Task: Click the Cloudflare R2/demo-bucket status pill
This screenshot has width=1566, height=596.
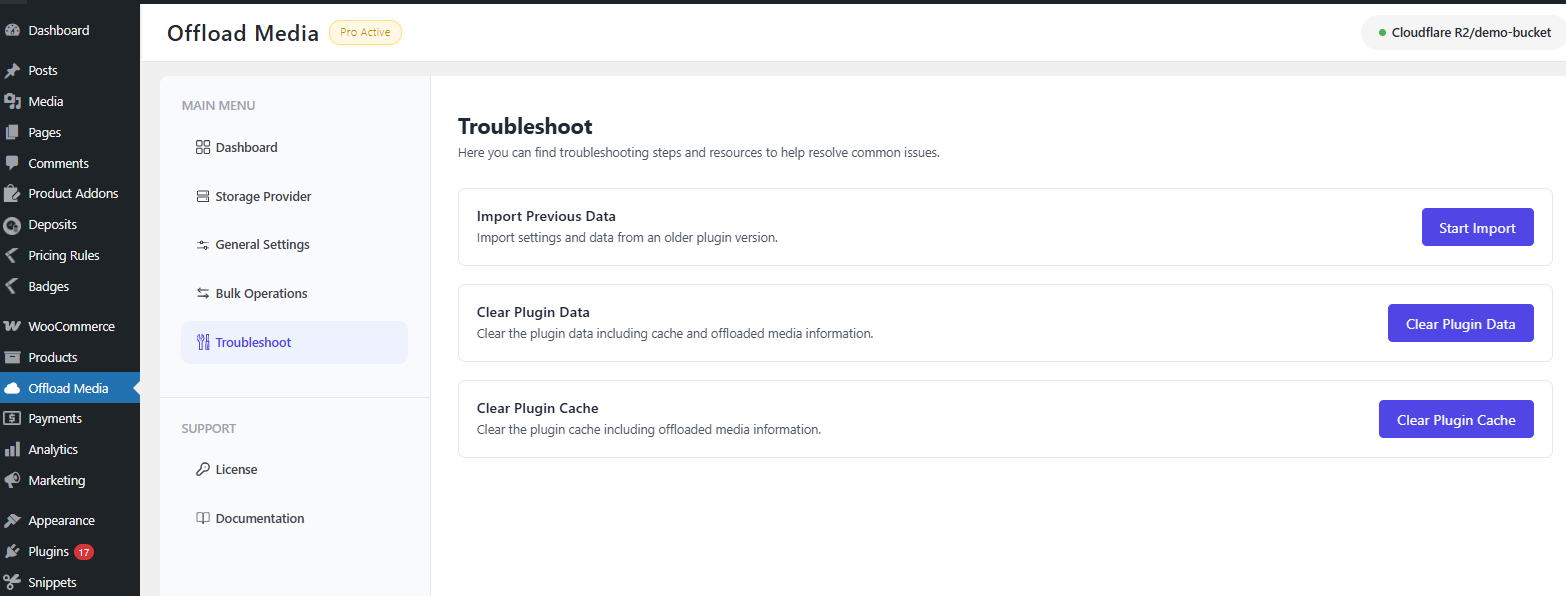Action: [x=1463, y=33]
